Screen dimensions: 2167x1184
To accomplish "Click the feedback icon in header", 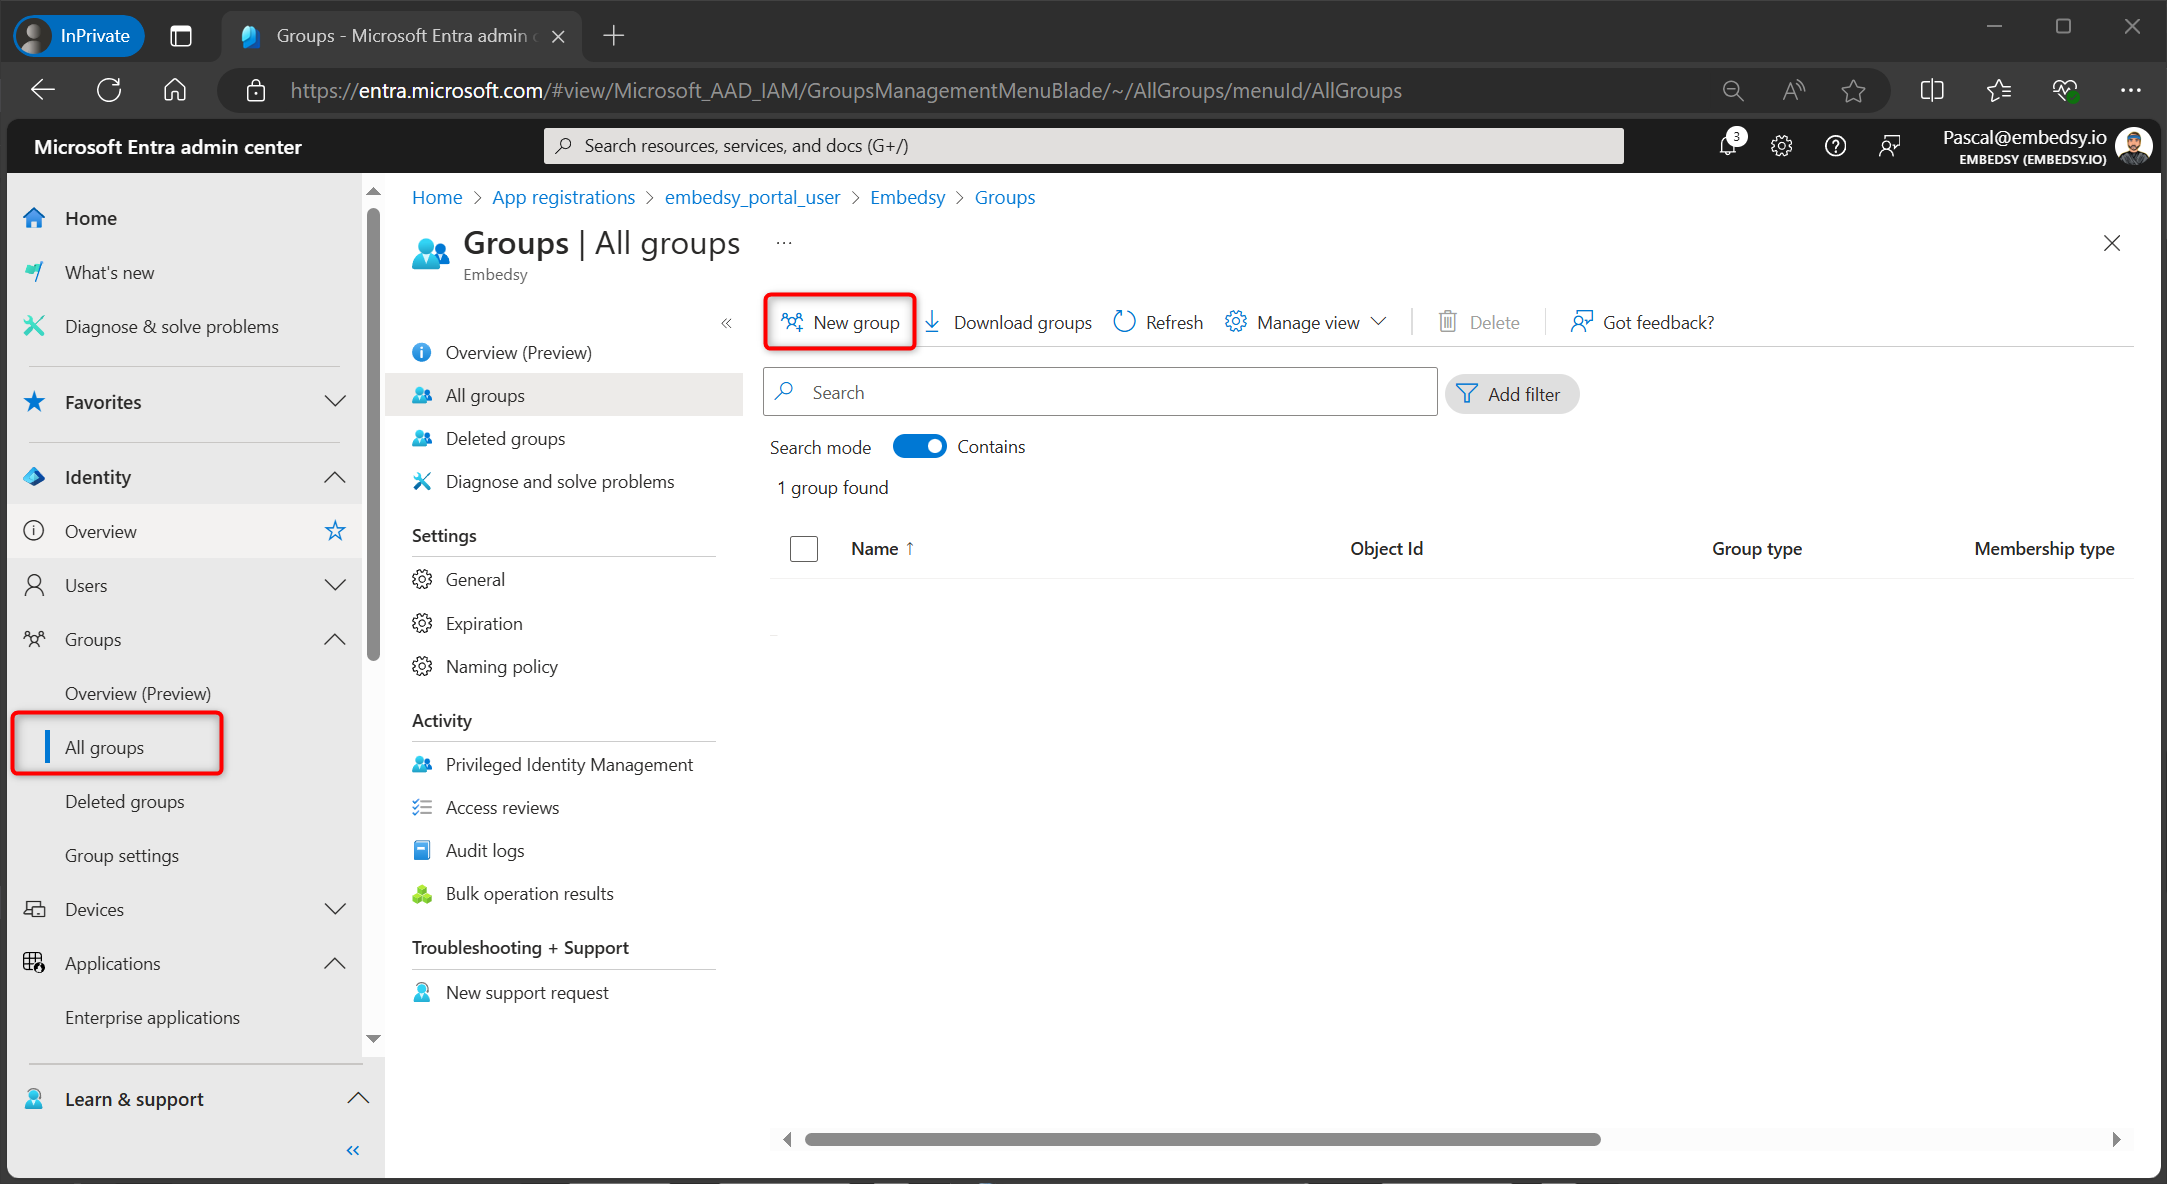I will coord(1889,146).
